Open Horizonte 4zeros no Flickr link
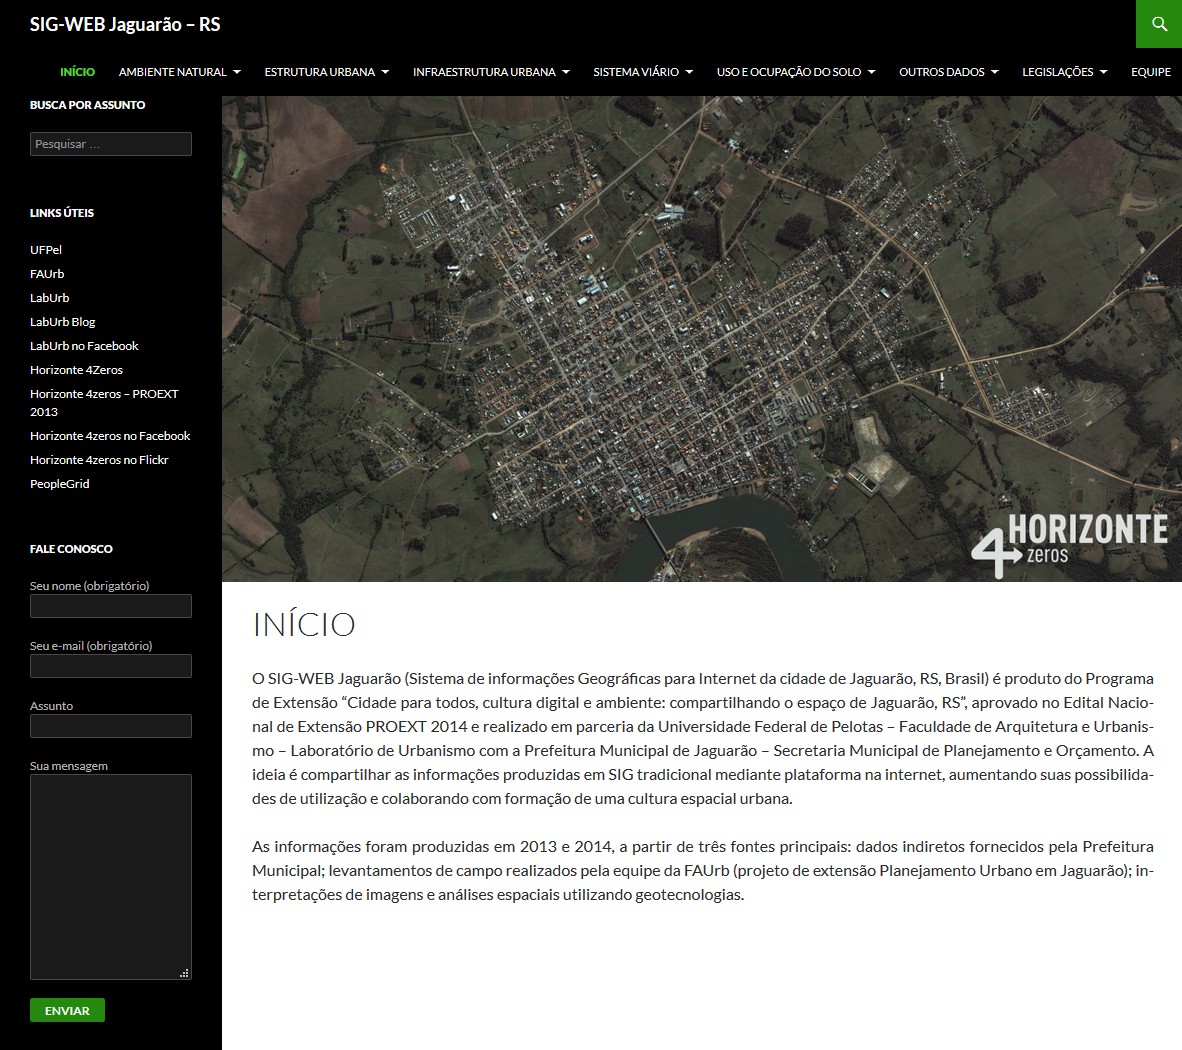 click(x=99, y=460)
